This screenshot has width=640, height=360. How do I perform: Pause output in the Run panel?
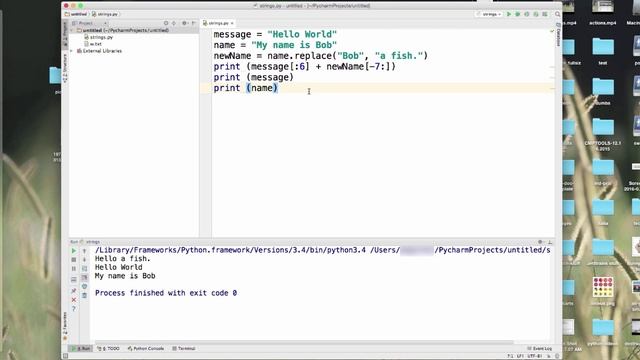[x=74, y=269]
